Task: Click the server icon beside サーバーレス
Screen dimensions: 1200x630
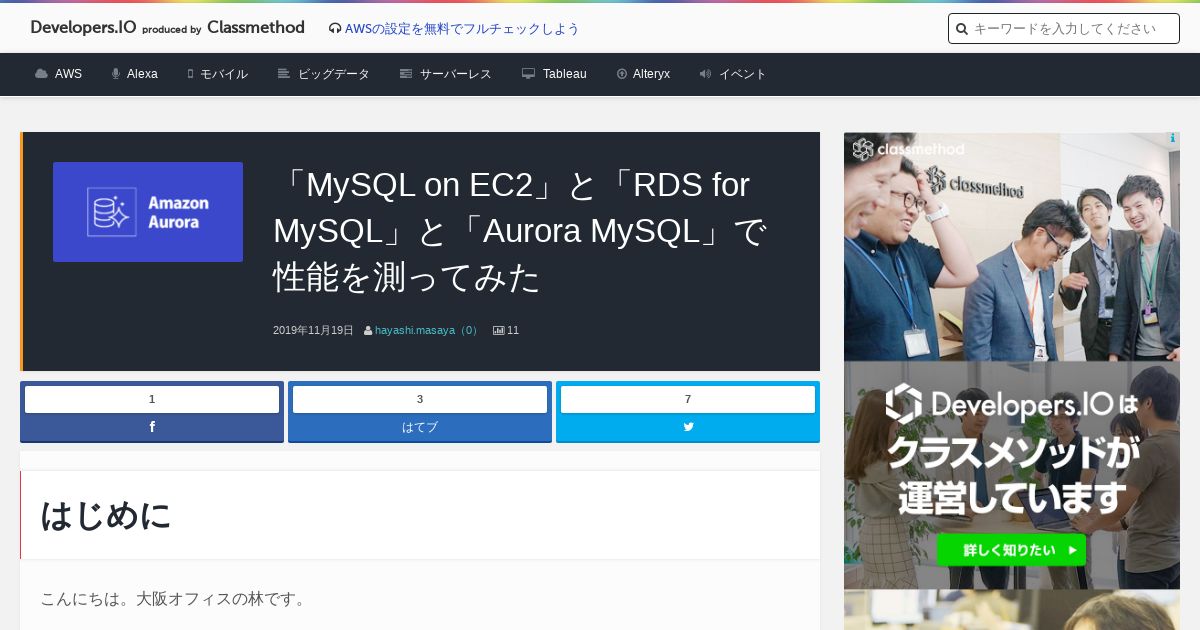Action: point(406,74)
